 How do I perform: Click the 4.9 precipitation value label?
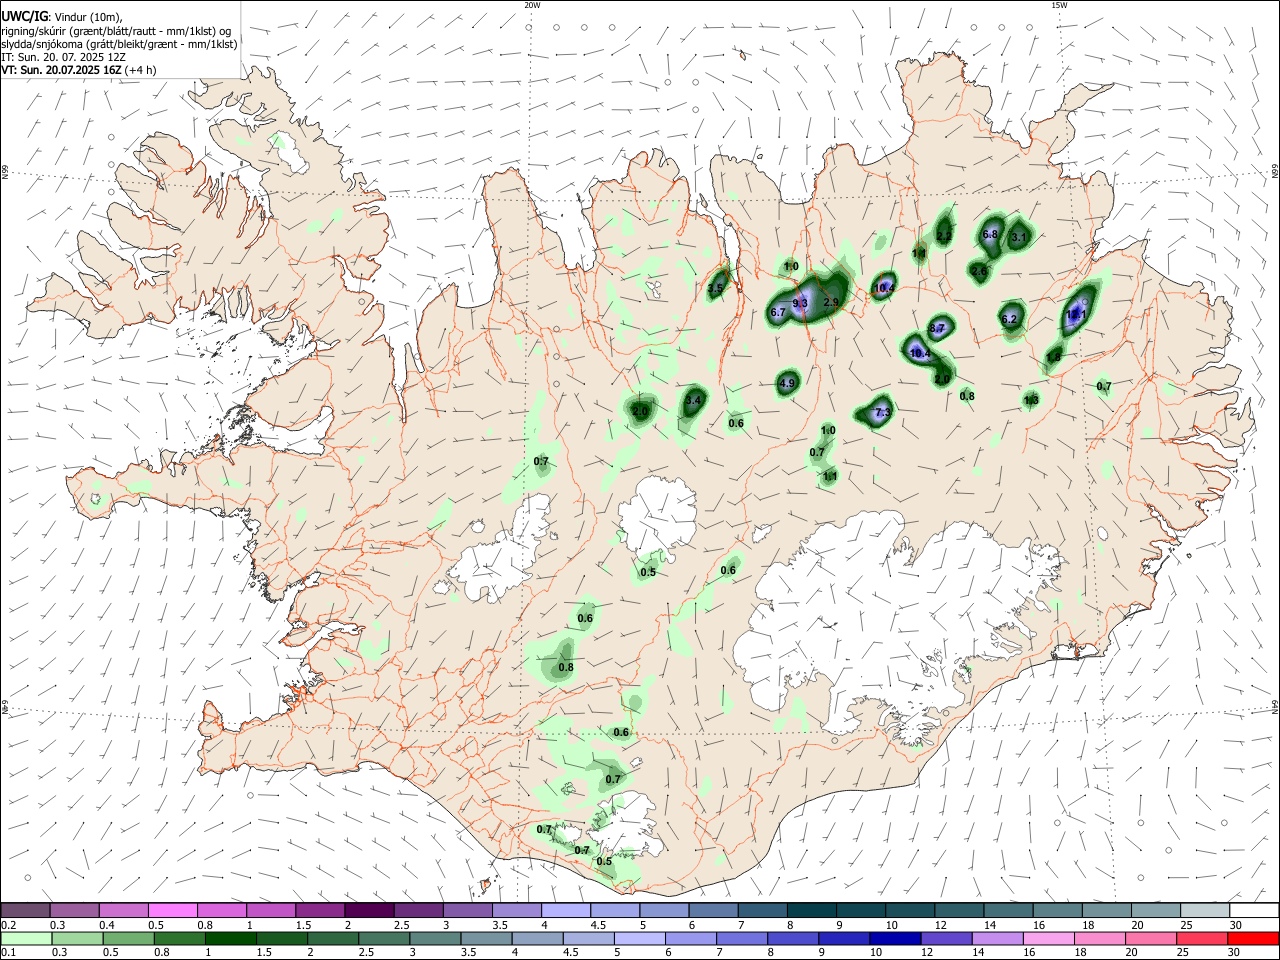787,383
